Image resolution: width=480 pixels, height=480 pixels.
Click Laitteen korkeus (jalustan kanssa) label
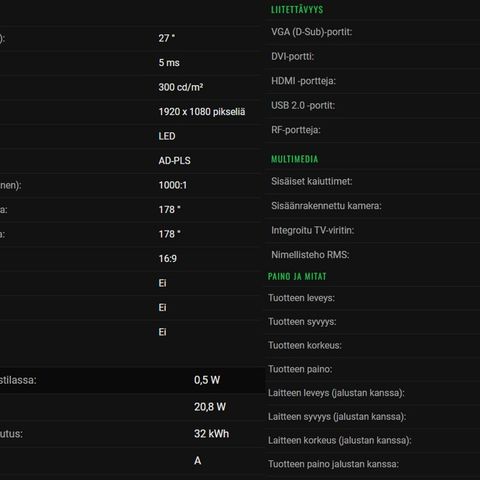tap(340, 440)
